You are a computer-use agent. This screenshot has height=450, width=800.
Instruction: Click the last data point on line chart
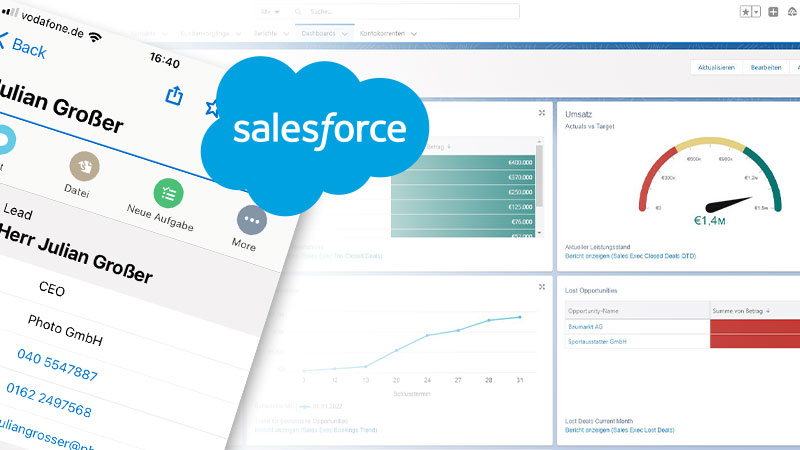point(520,317)
